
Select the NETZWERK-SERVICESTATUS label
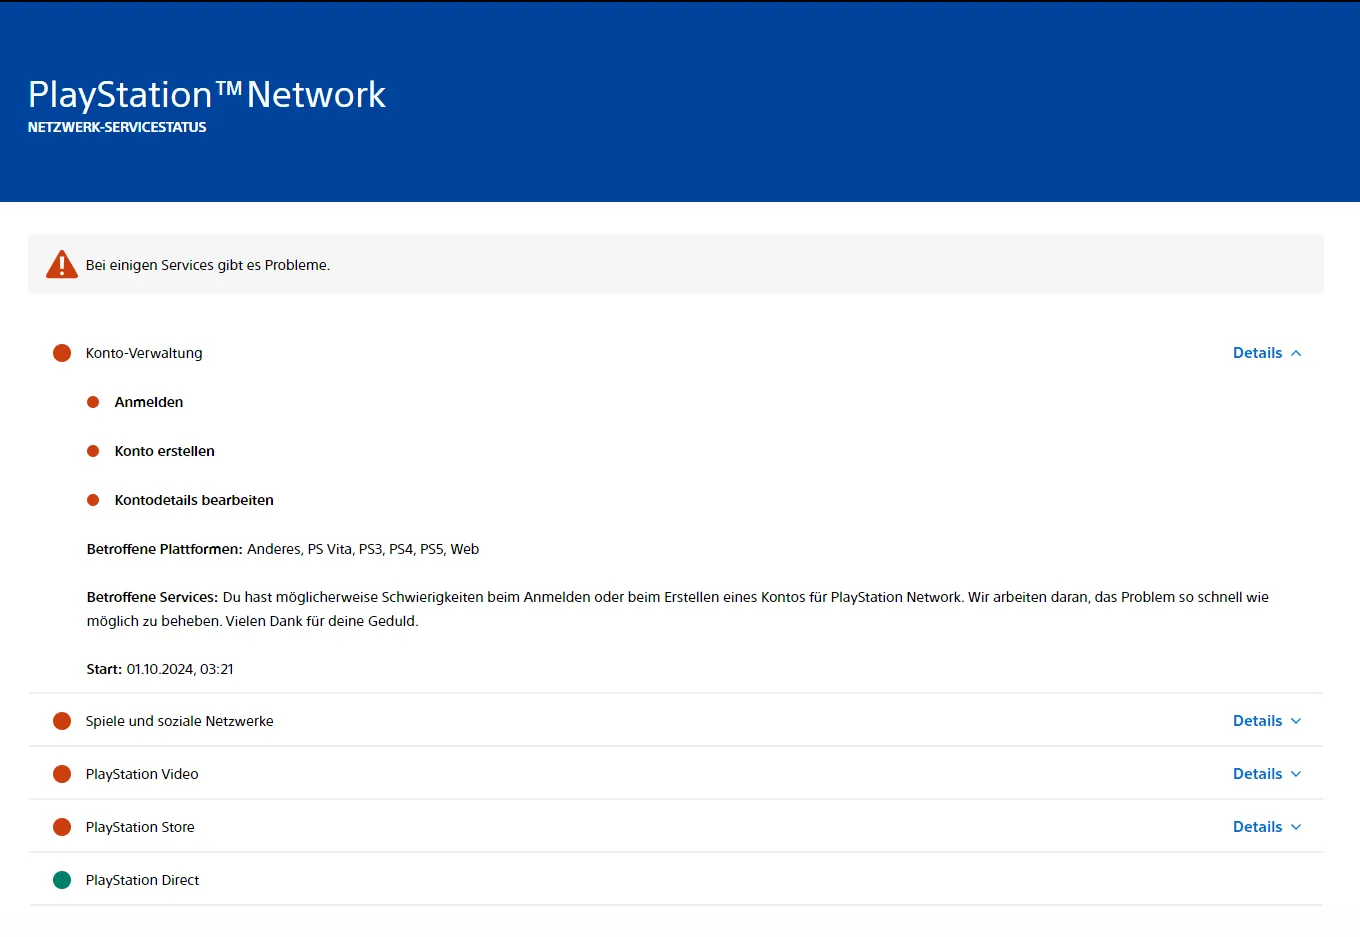click(117, 127)
